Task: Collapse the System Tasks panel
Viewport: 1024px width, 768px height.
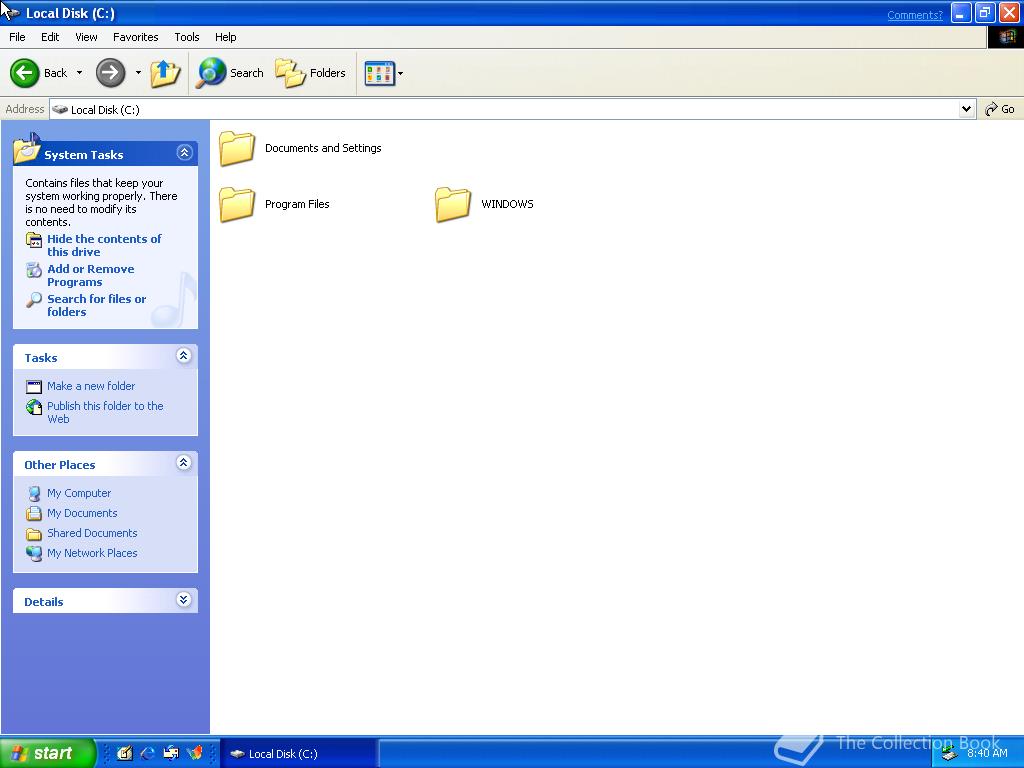Action: (x=184, y=153)
